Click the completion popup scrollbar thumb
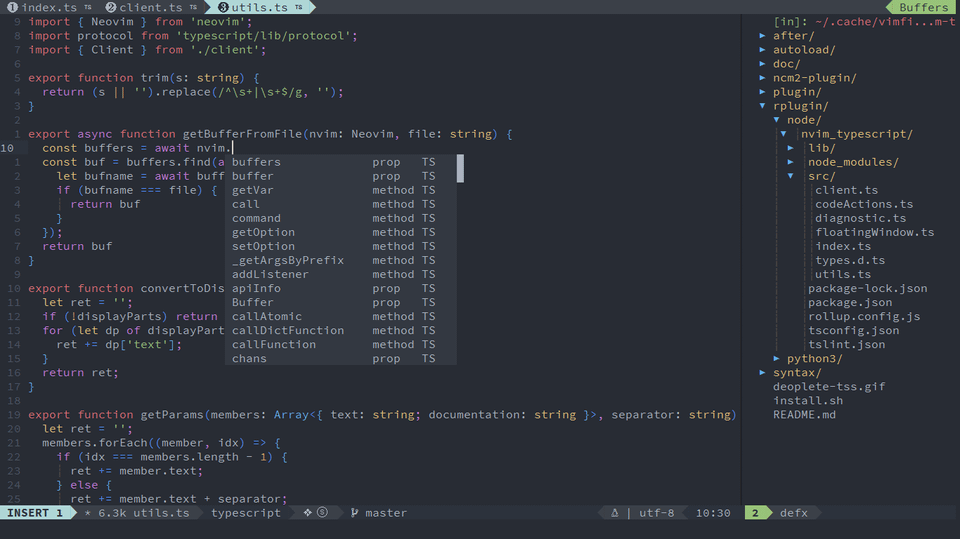960x539 pixels. pyautogui.click(x=460, y=168)
